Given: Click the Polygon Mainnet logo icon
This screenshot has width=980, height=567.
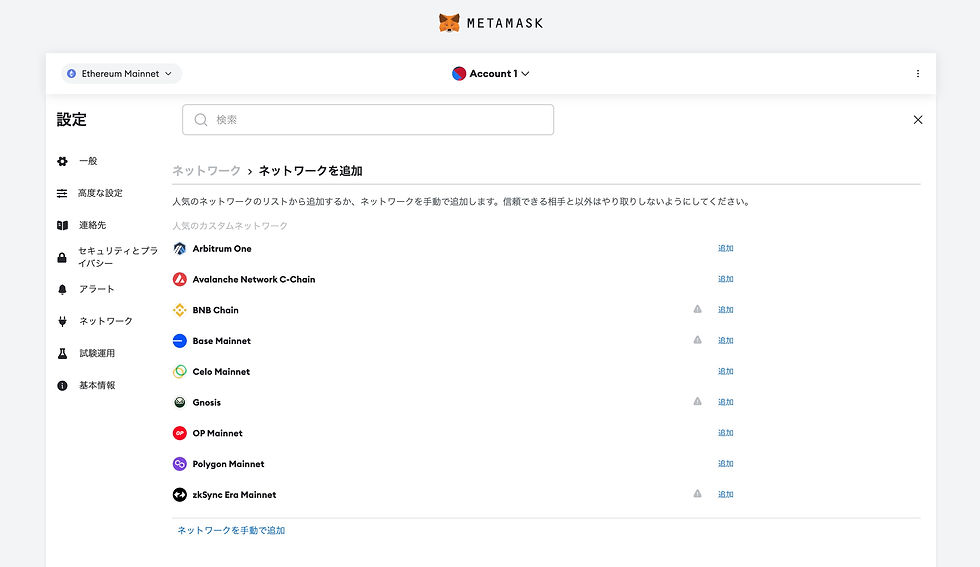Looking at the screenshot, I should (x=179, y=464).
